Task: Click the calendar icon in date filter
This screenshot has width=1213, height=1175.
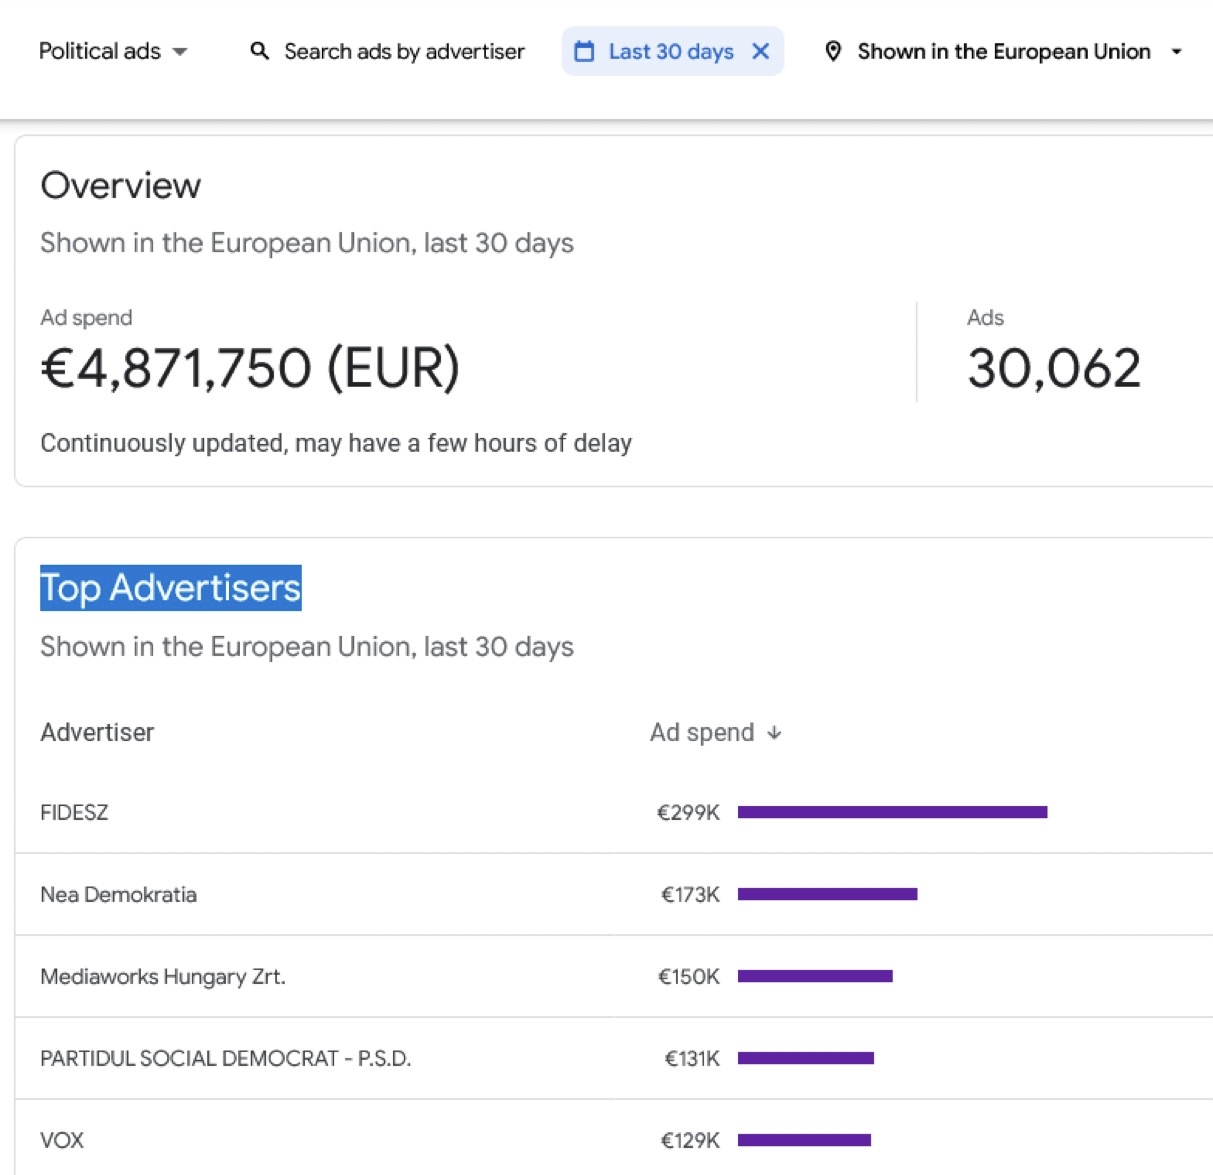Action: pyautogui.click(x=584, y=51)
